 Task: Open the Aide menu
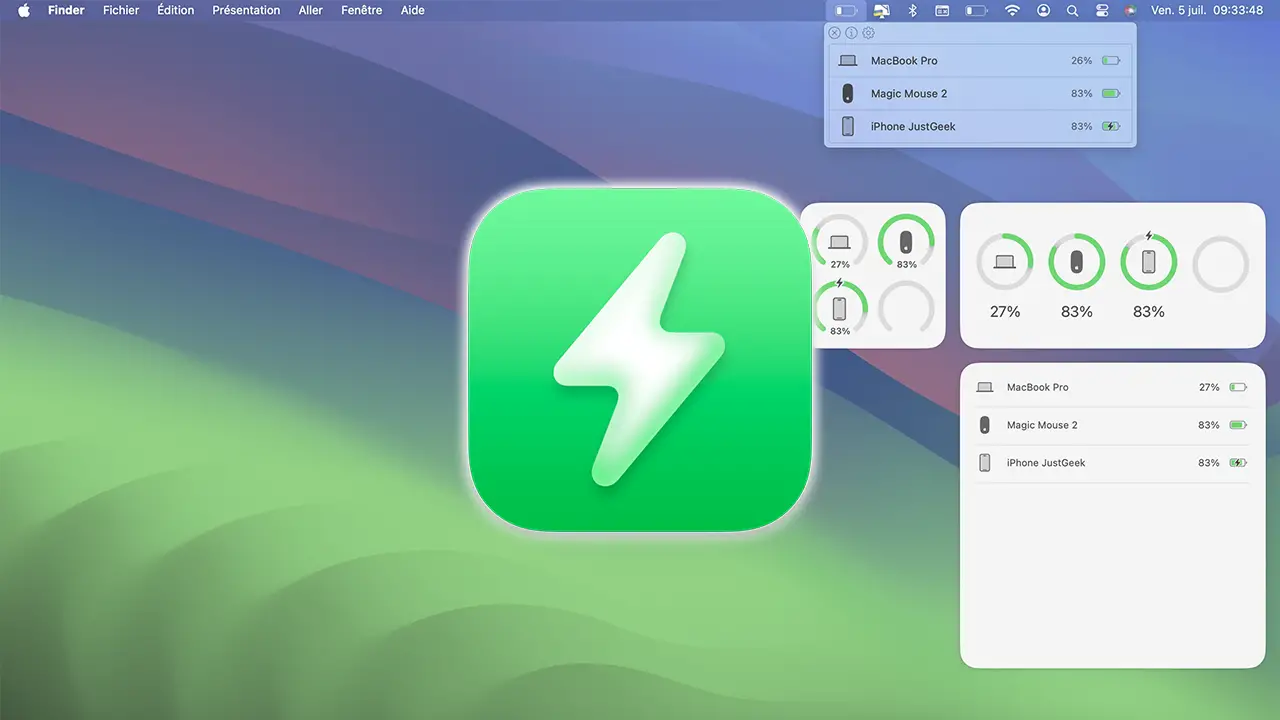pyautogui.click(x=412, y=10)
